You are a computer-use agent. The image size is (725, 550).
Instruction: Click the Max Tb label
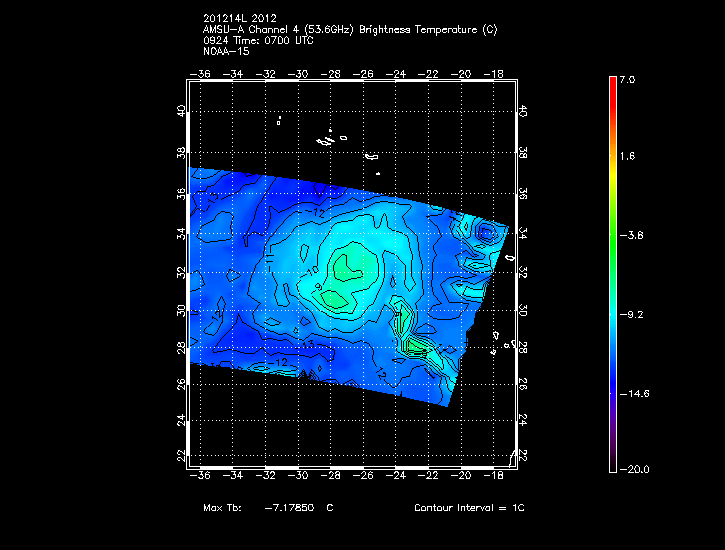pos(221,508)
